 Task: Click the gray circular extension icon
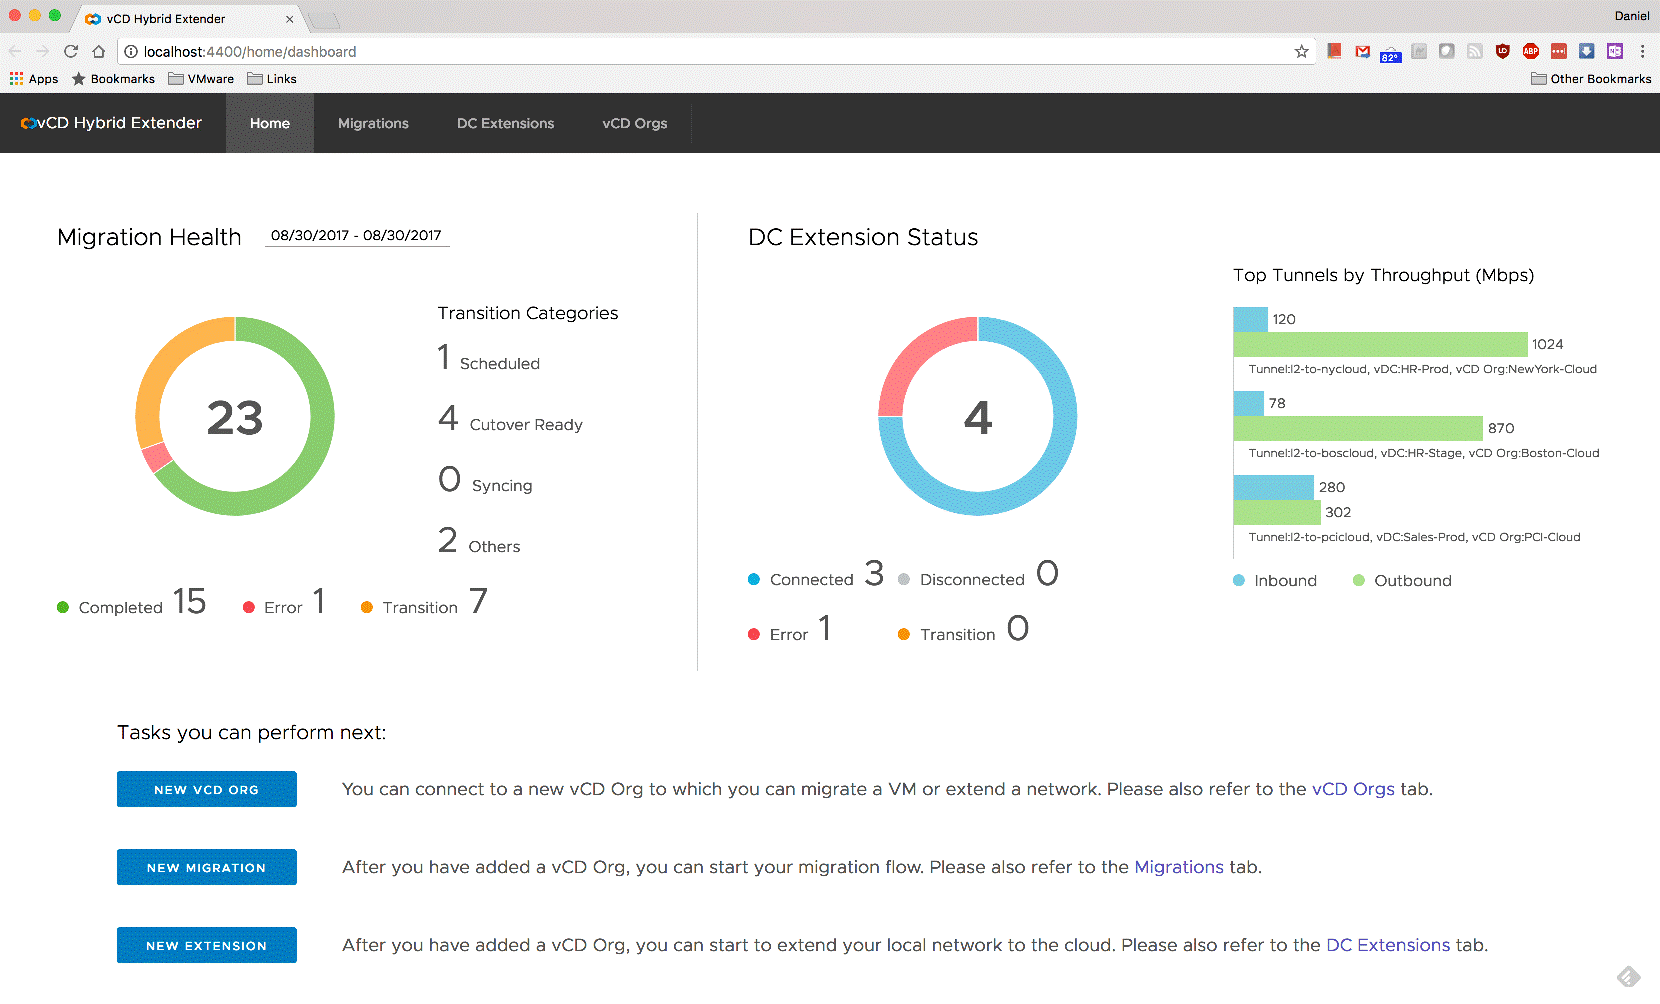(1446, 51)
